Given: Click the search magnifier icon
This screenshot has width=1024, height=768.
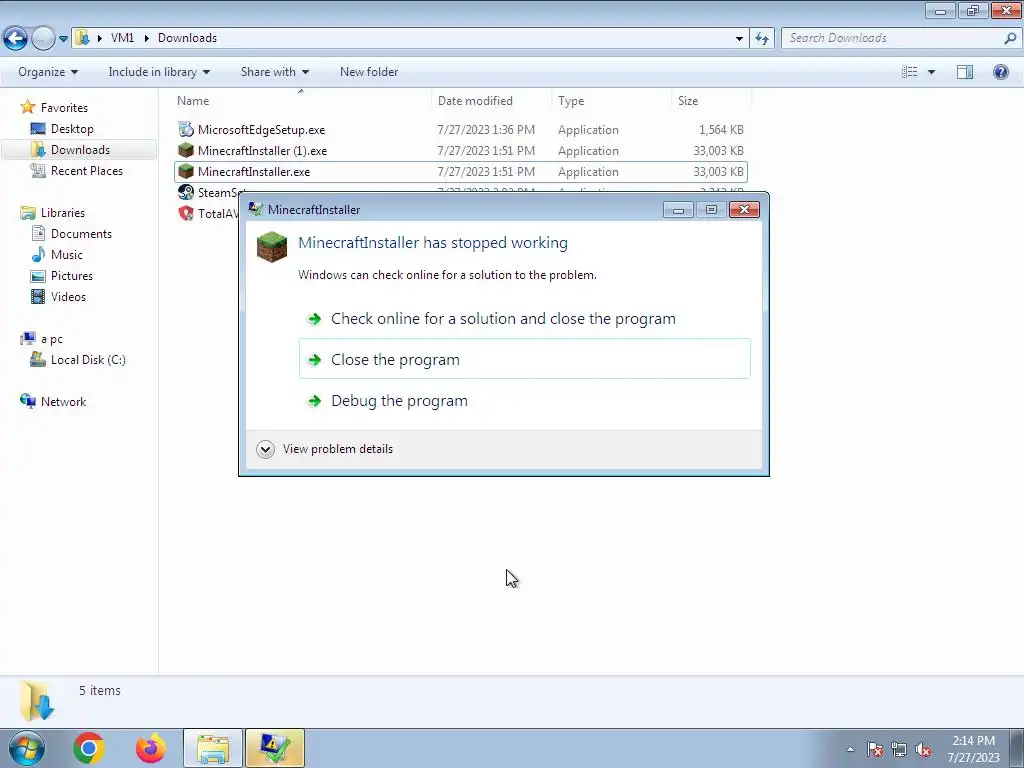Looking at the screenshot, I should pos(1010,38).
